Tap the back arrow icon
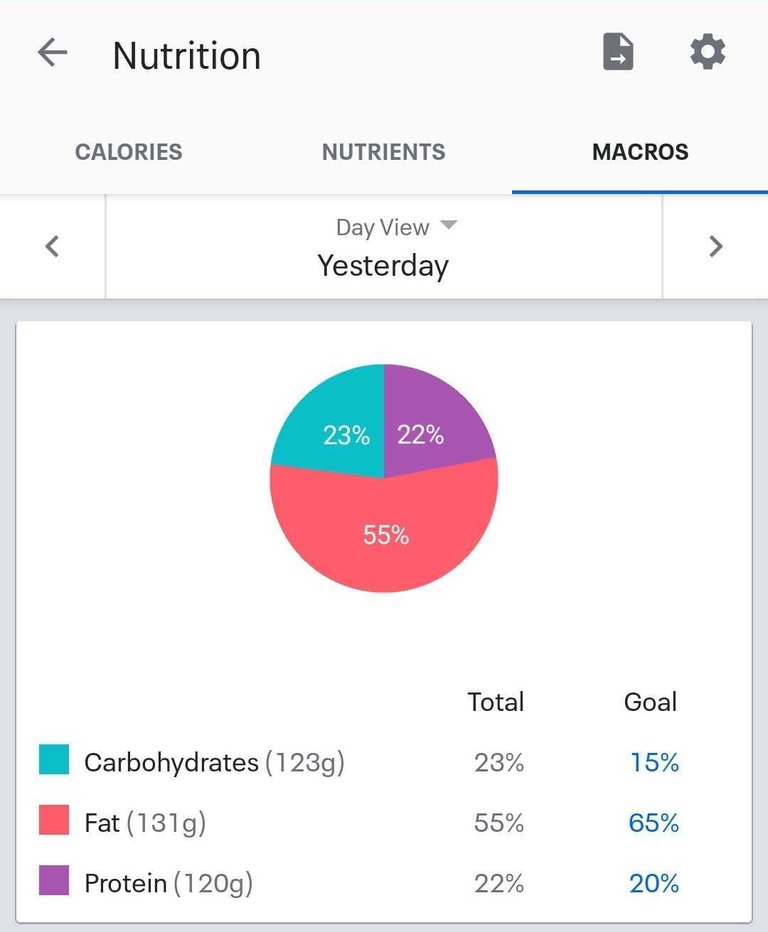The width and height of the screenshot is (768, 932). pyautogui.click(x=52, y=53)
